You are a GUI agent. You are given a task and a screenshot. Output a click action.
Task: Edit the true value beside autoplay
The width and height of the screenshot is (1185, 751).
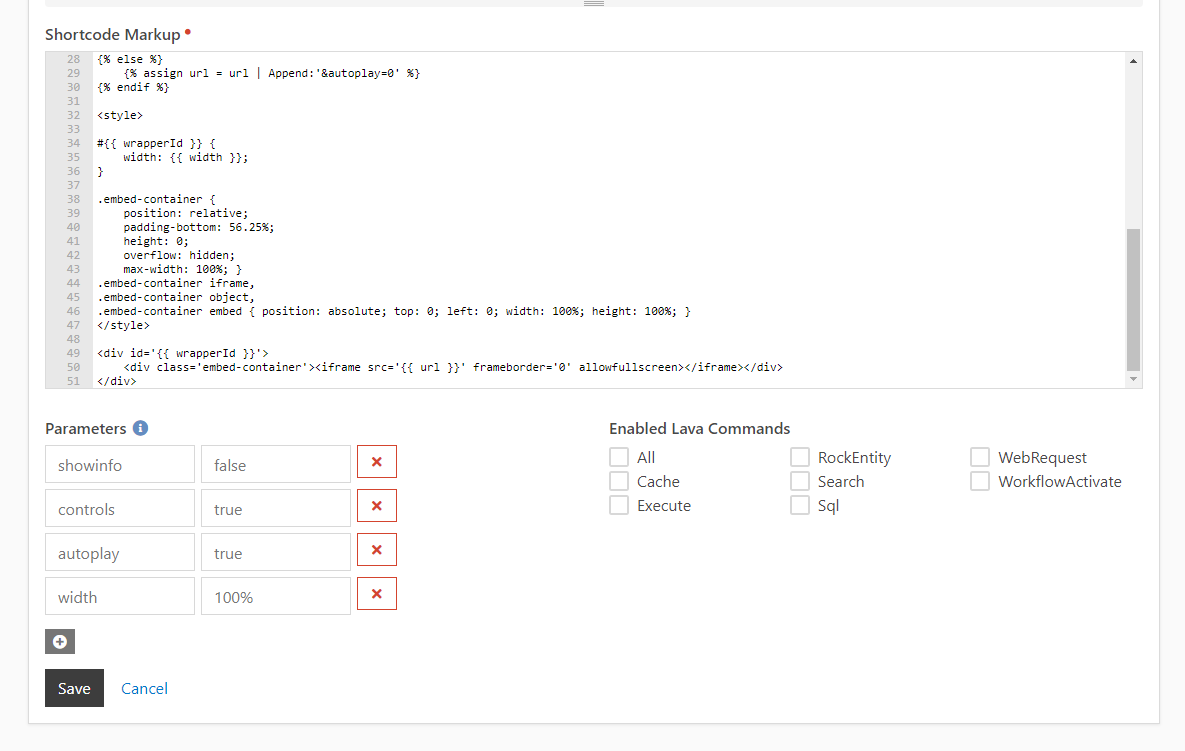coord(276,552)
